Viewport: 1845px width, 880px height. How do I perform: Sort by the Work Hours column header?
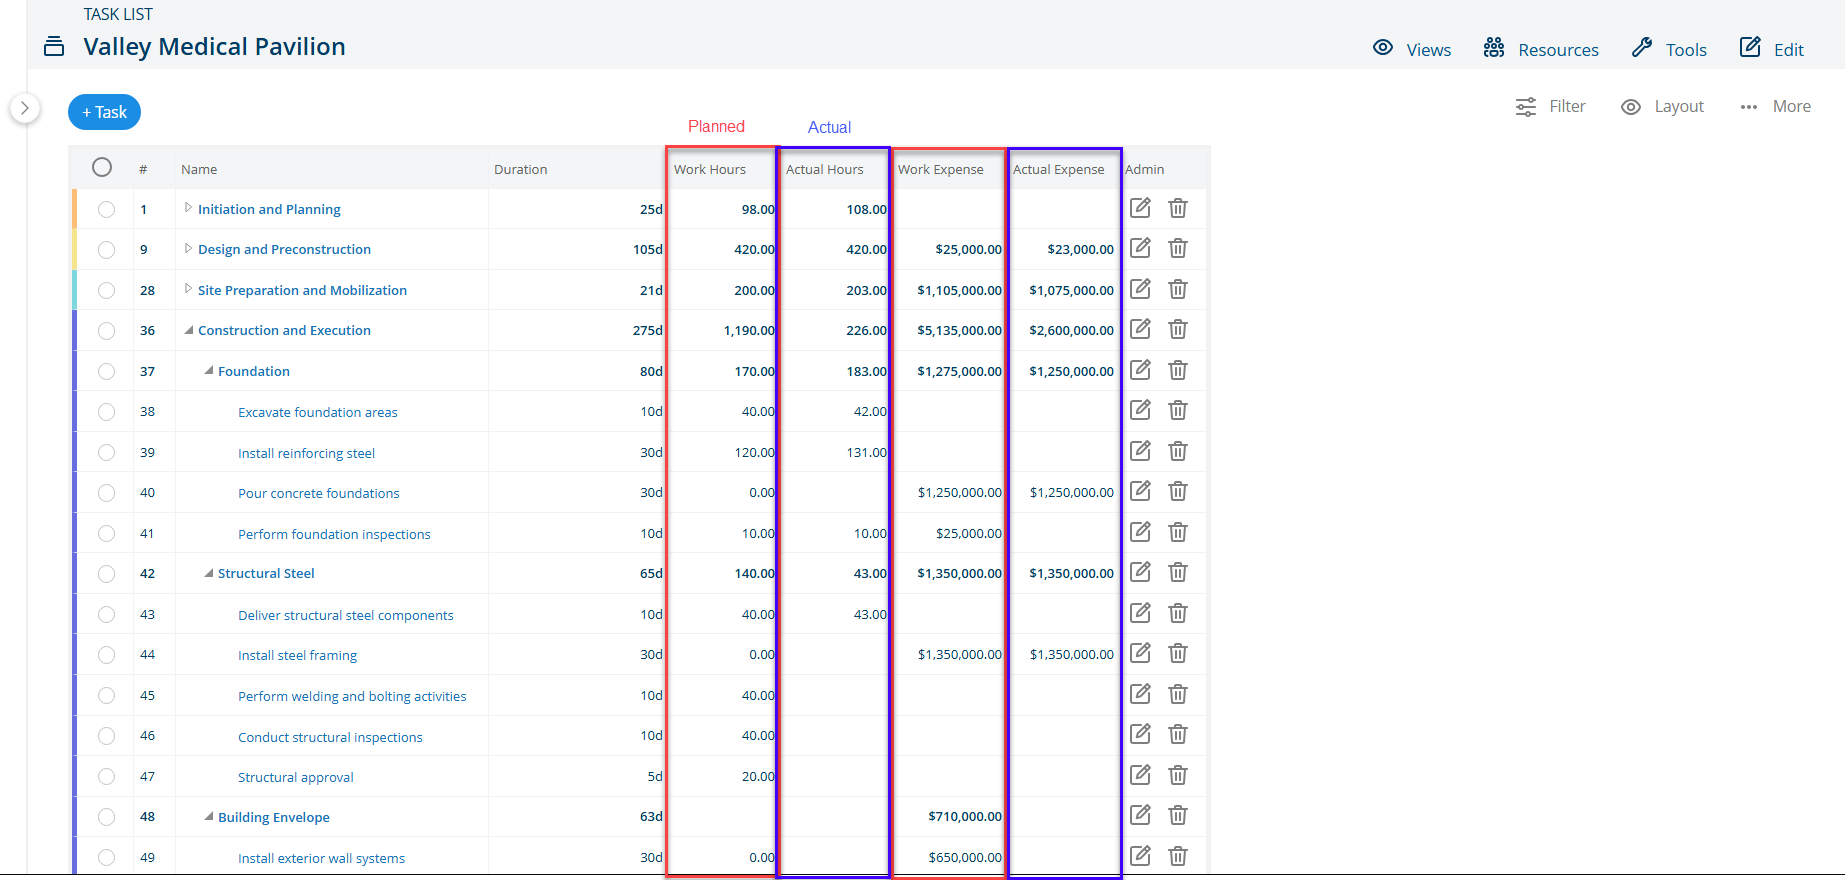pyautogui.click(x=710, y=169)
